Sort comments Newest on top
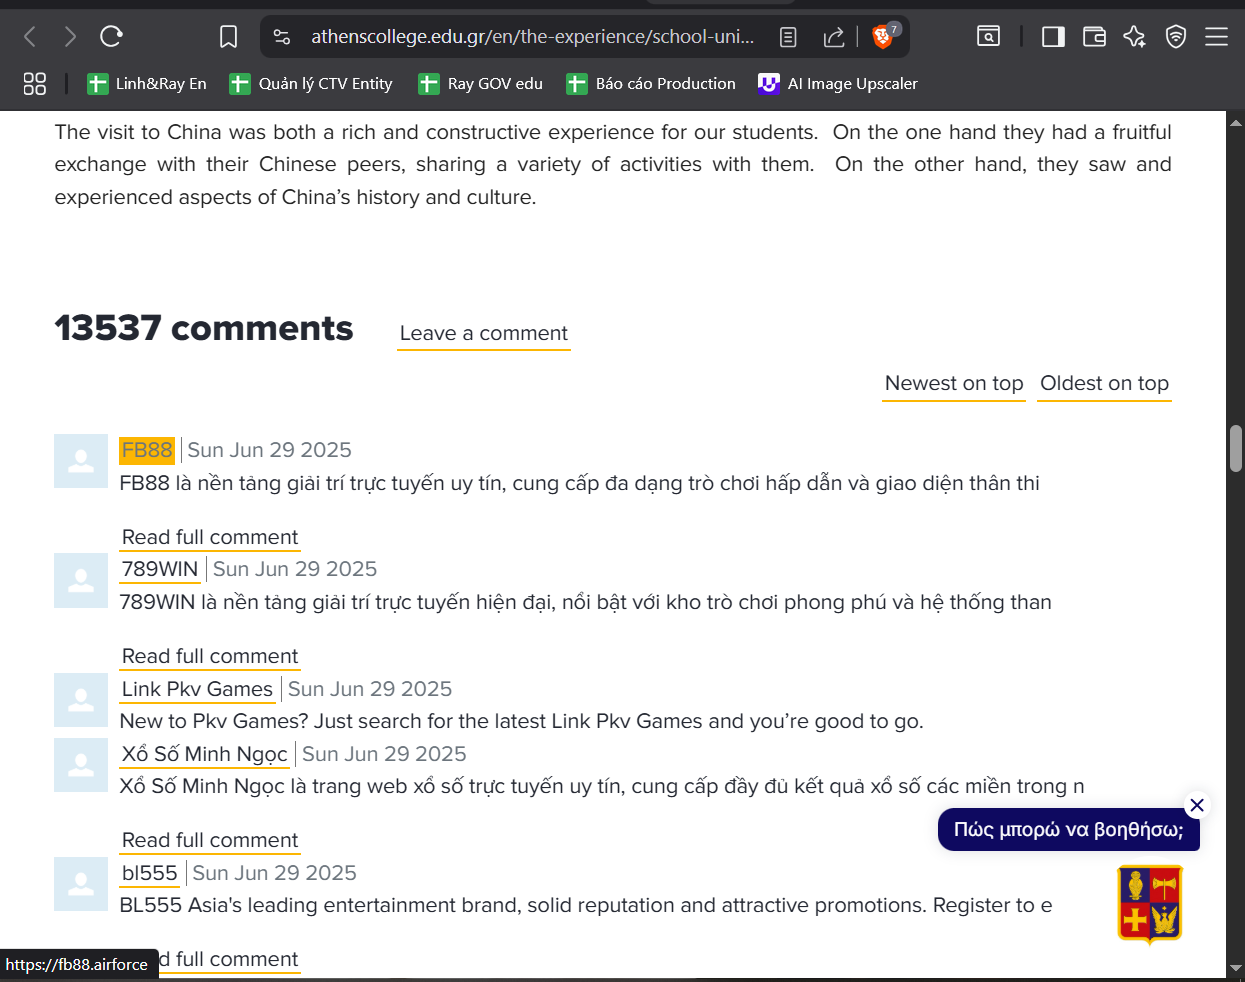The image size is (1245, 982). 954,384
